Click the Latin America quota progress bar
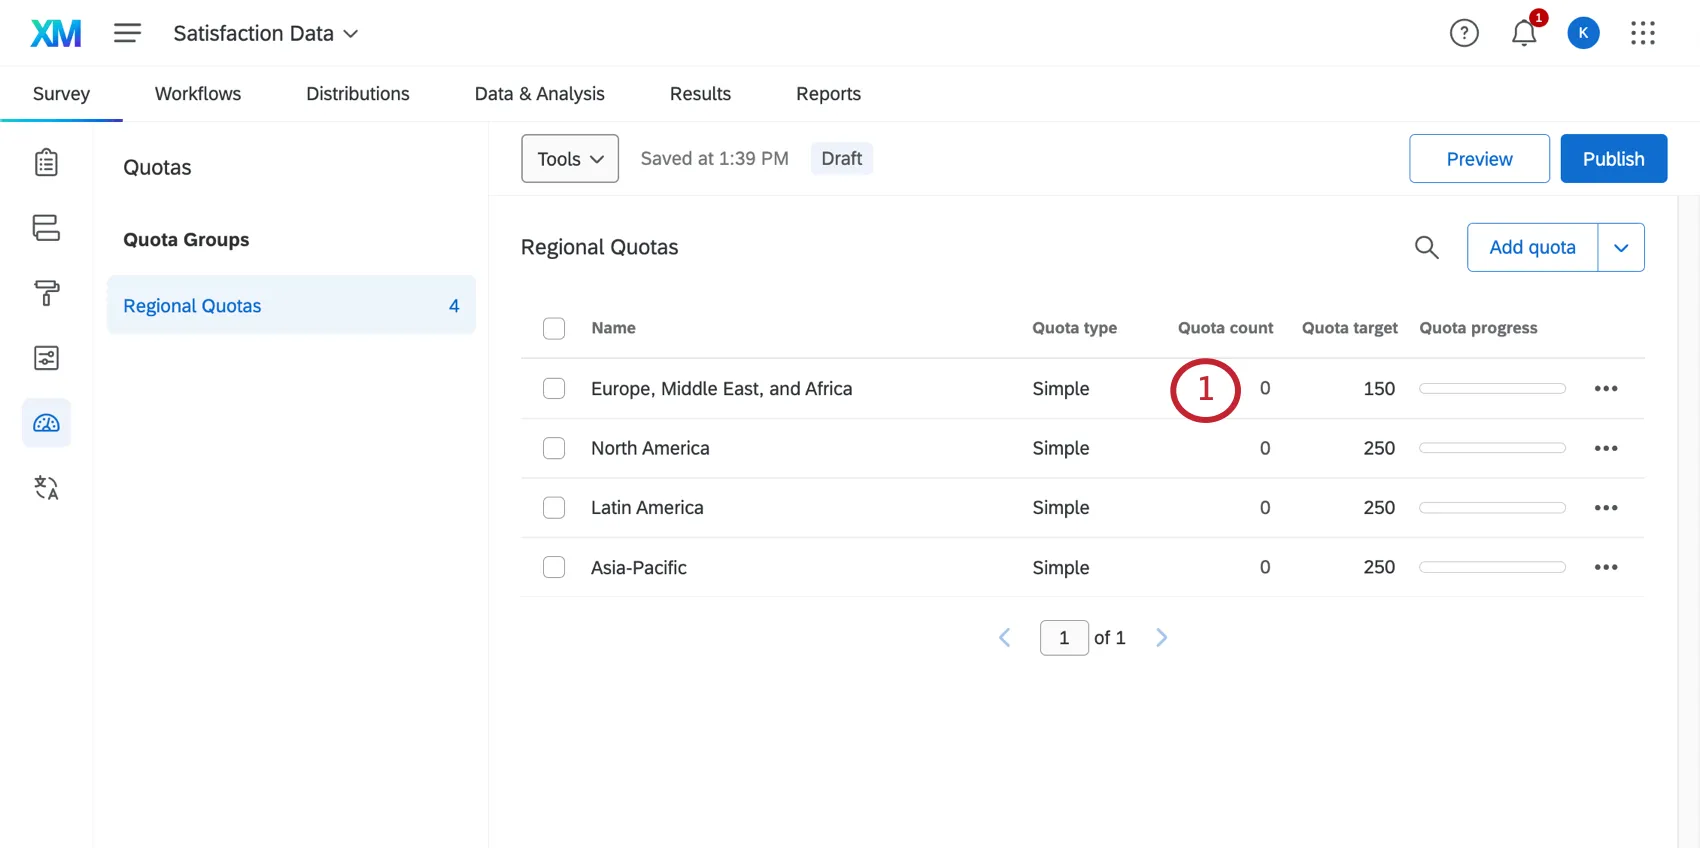This screenshot has width=1700, height=848. [x=1492, y=508]
